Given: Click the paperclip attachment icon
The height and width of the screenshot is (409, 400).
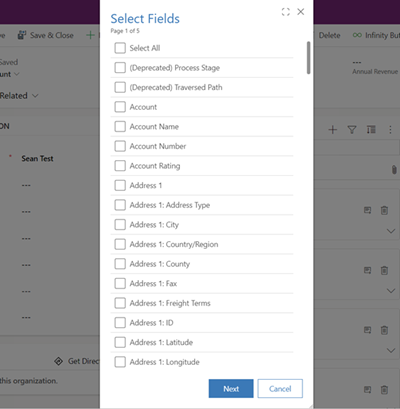Looking at the screenshot, I should (394, 169).
